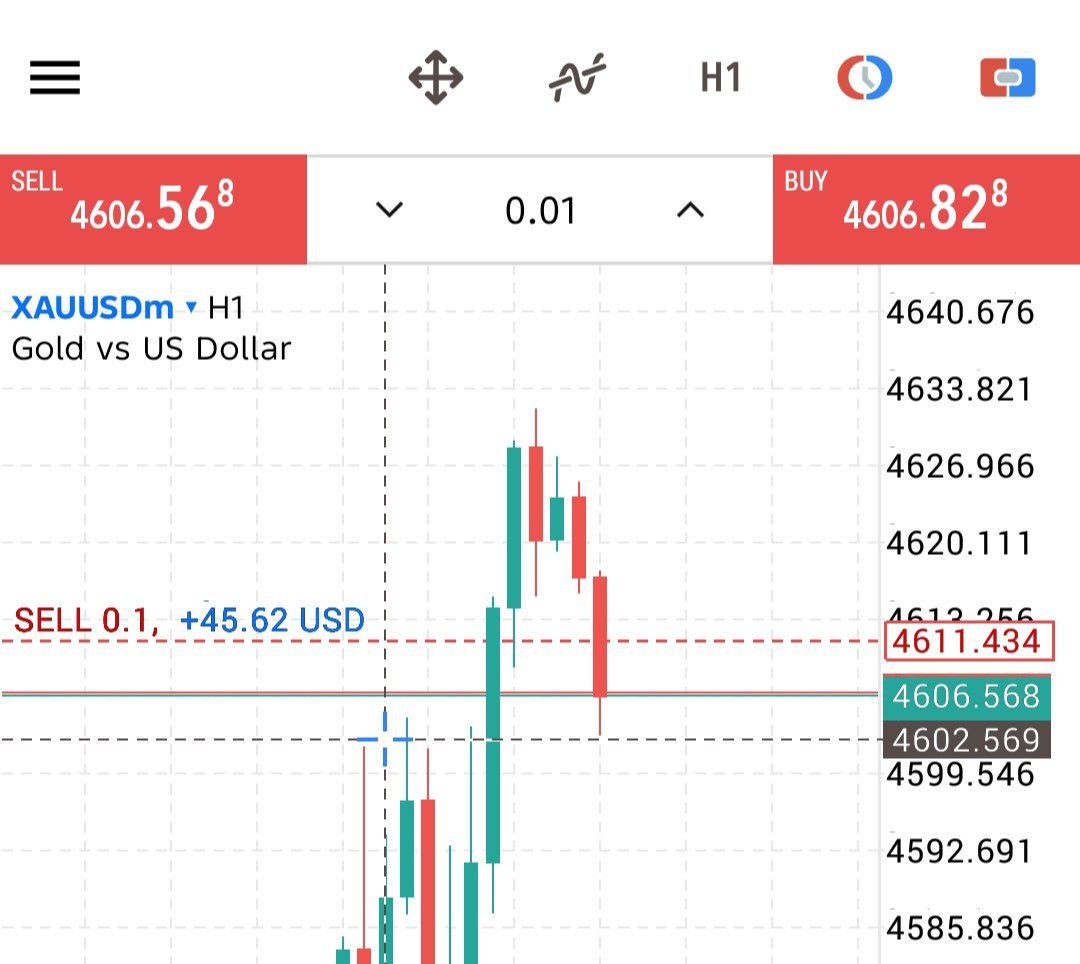Sell at 4606.568
This screenshot has width=1080, height=964.
coord(153,209)
